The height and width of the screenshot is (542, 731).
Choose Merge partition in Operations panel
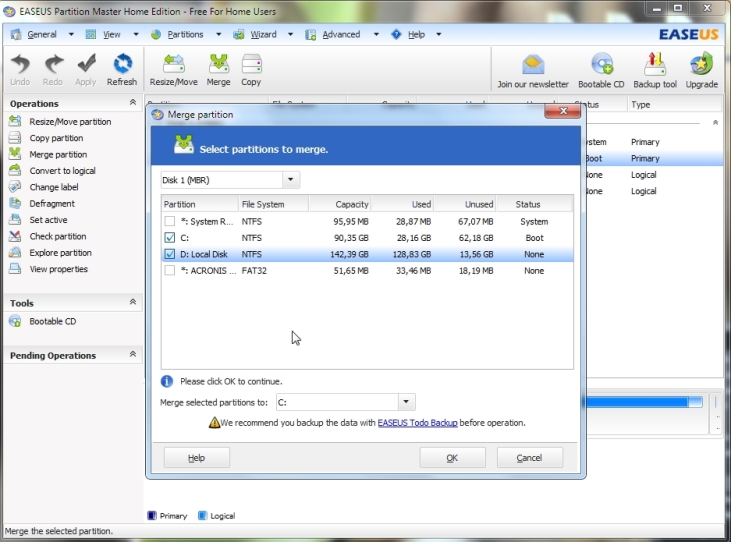pyautogui.click(x=58, y=154)
